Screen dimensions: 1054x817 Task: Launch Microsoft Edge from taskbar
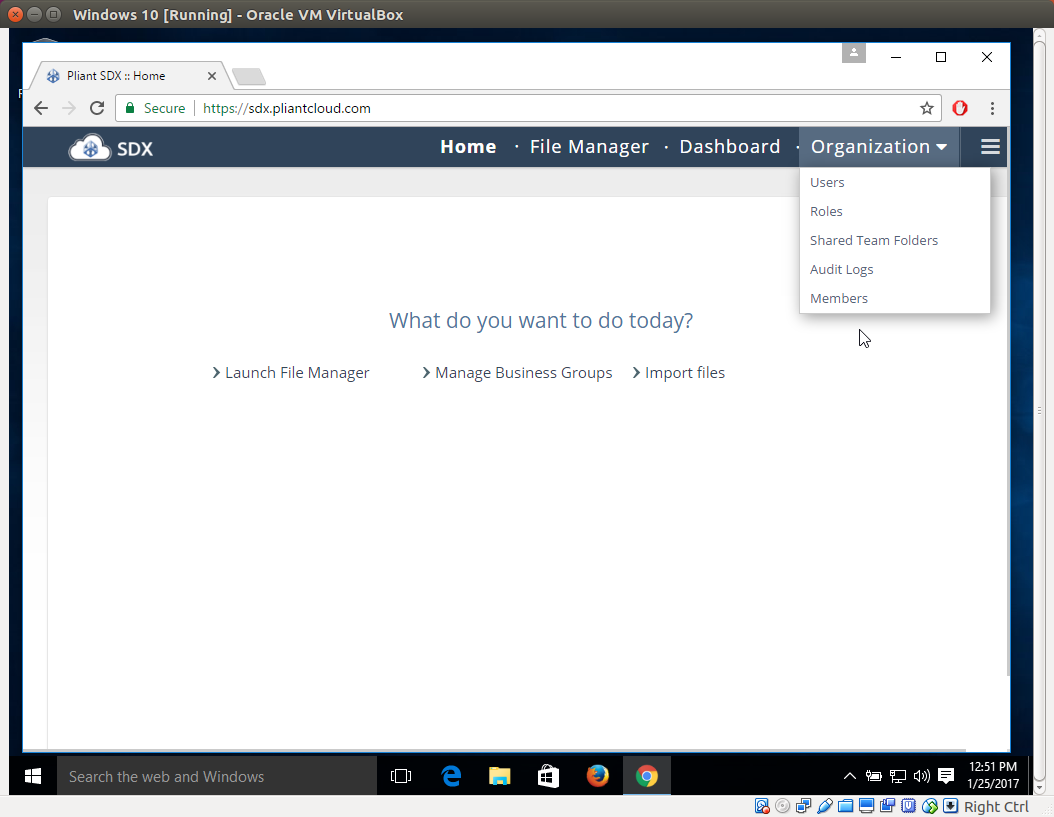pyautogui.click(x=451, y=776)
